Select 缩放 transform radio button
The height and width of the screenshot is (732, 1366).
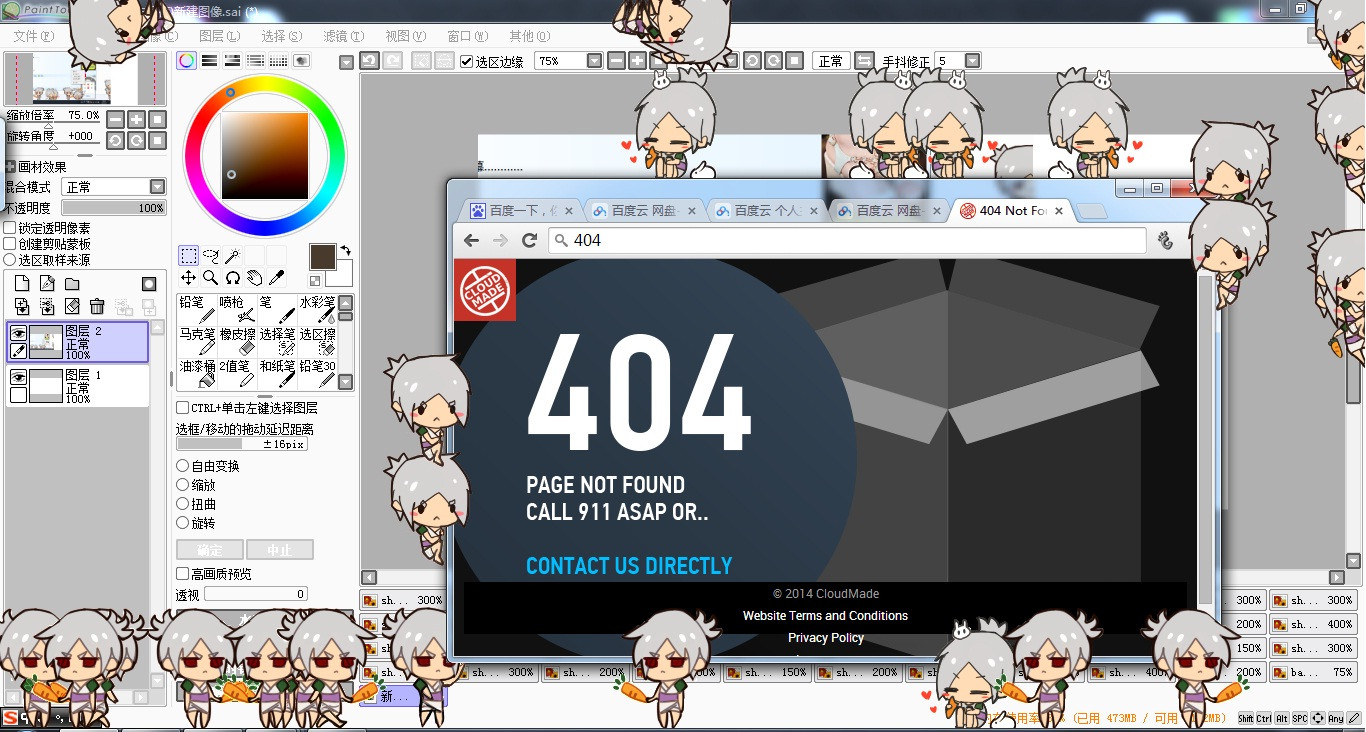(x=183, y=485)
